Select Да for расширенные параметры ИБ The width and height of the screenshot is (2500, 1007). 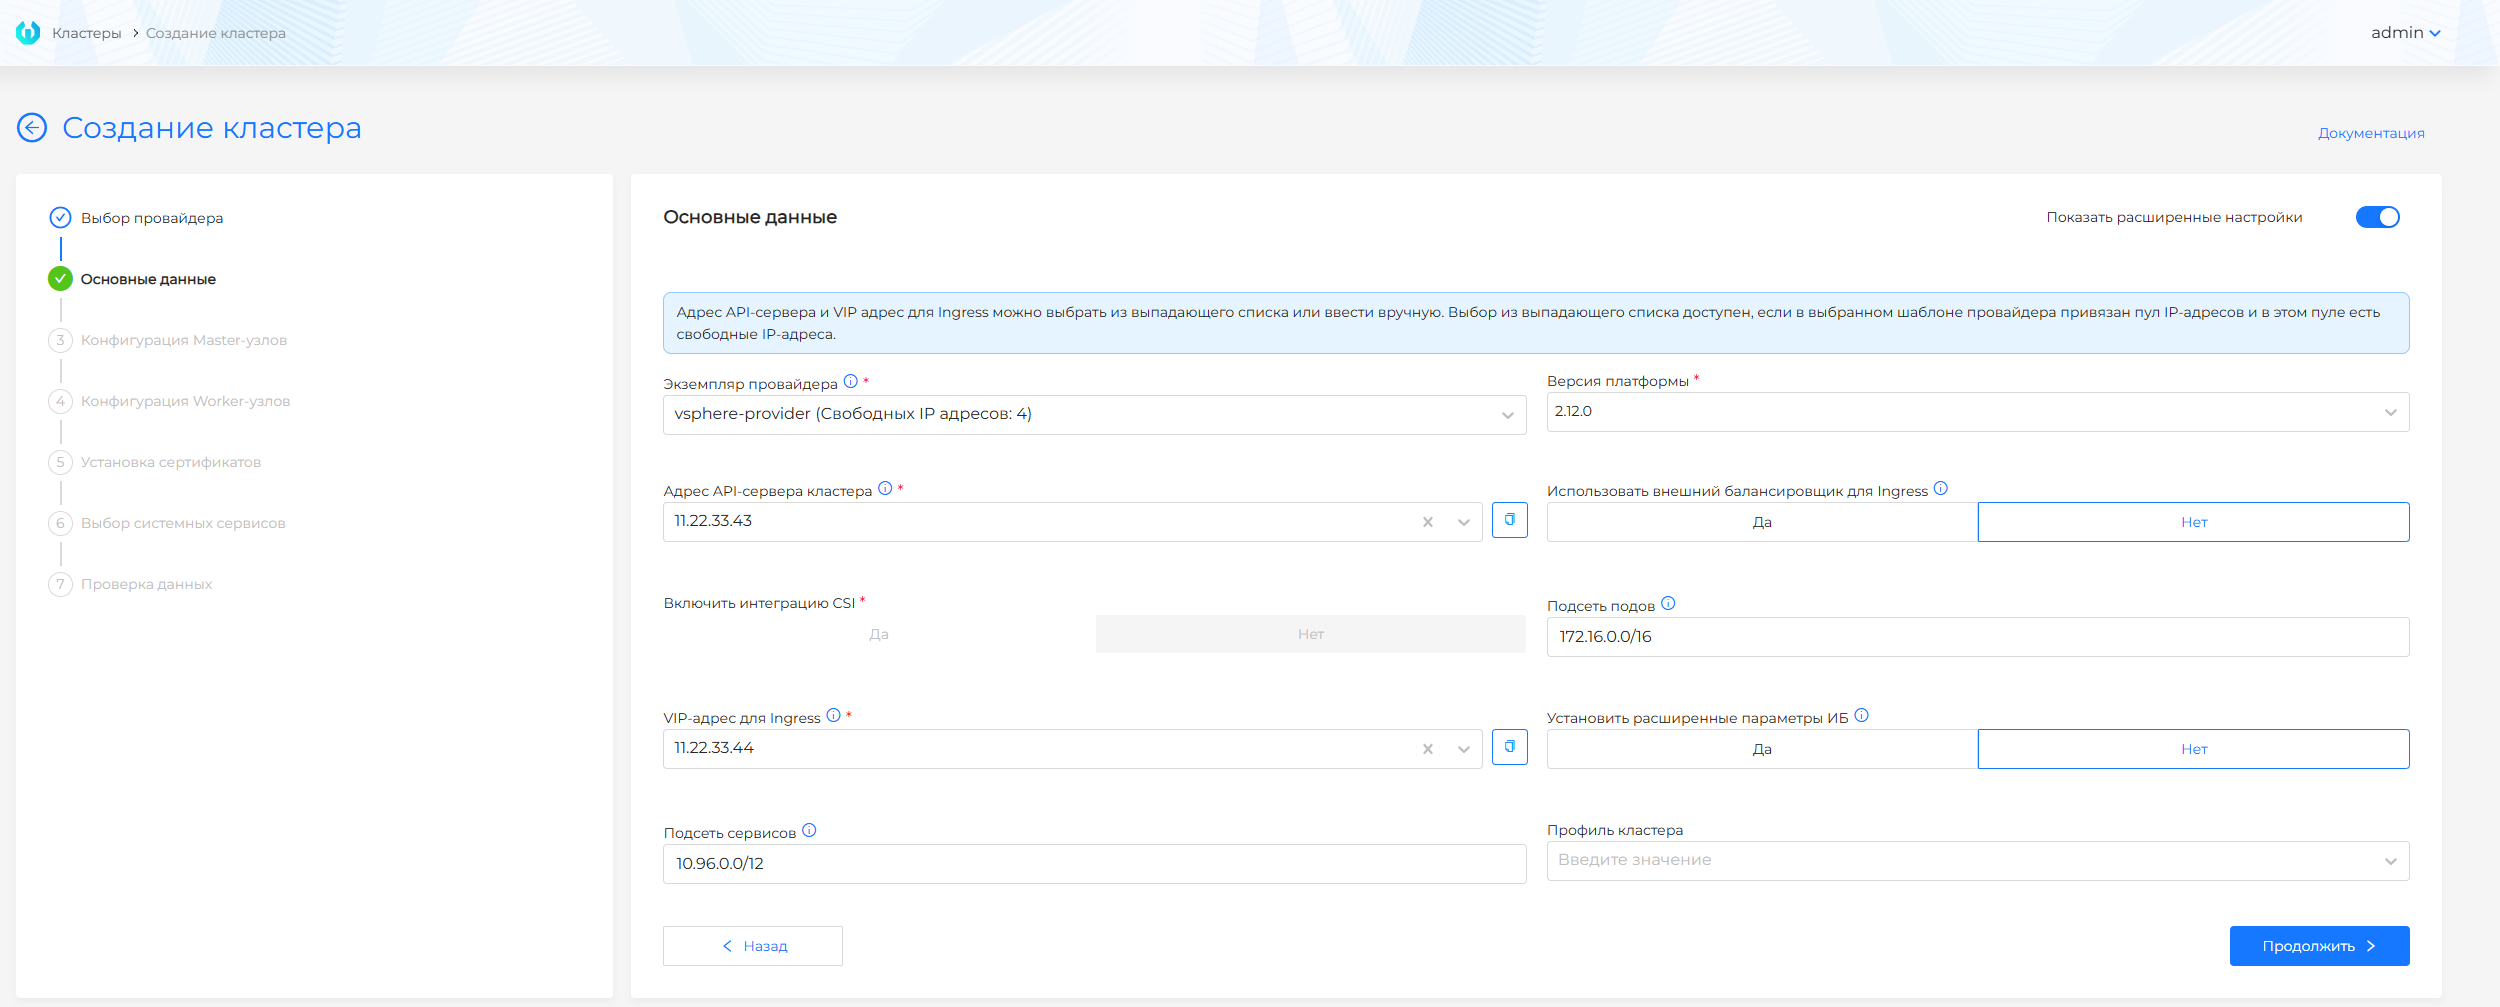coord(1761,749)
